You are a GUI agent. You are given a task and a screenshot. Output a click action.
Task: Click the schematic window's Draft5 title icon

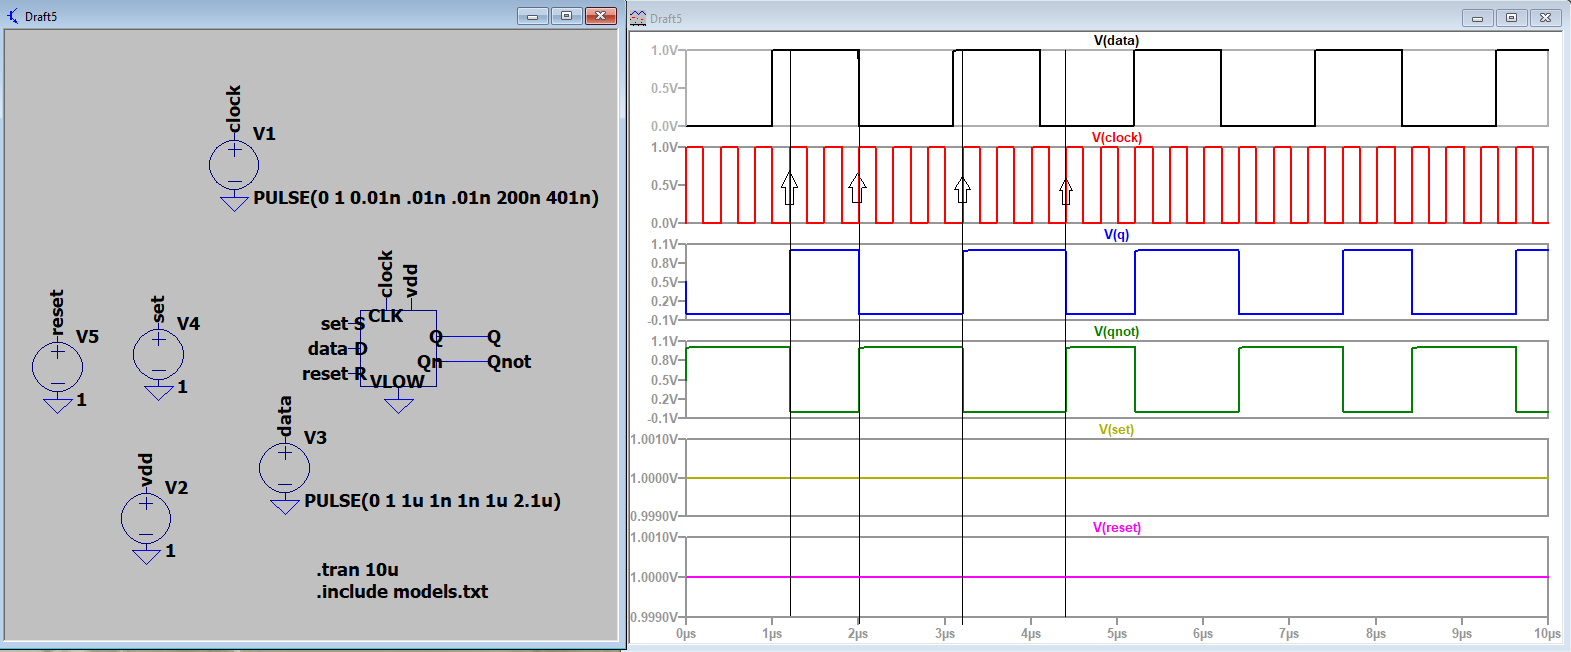(x=13, y=16)
